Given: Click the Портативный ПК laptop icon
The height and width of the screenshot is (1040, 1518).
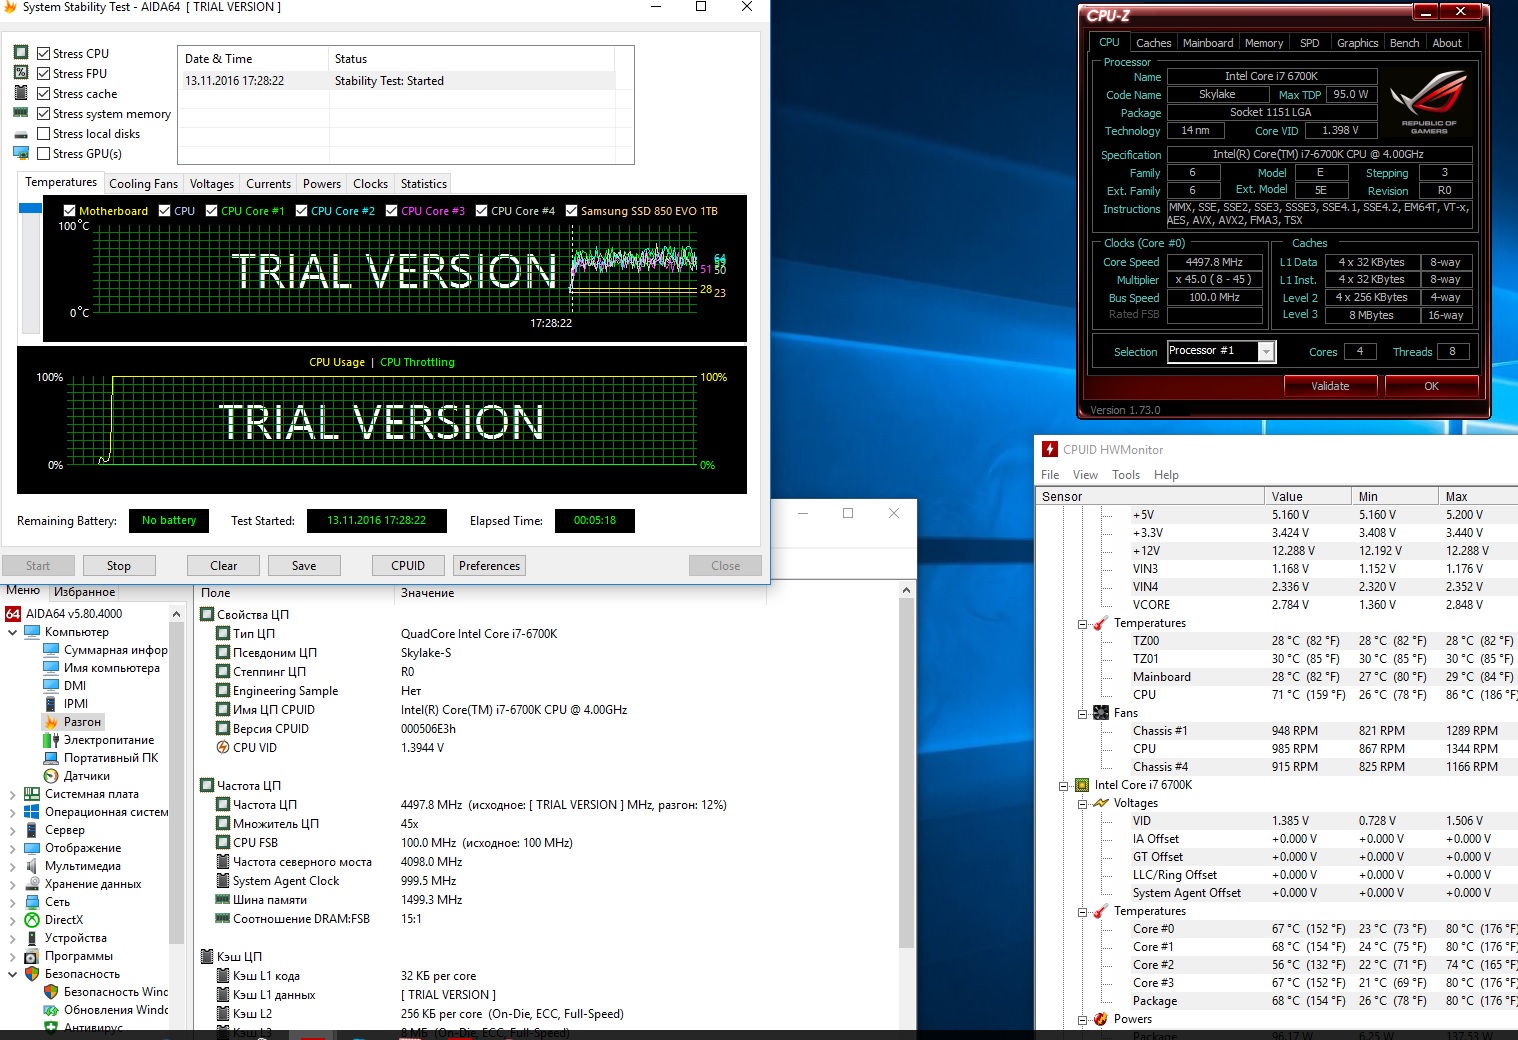Looking at the screenshot, I should point(51,758).
